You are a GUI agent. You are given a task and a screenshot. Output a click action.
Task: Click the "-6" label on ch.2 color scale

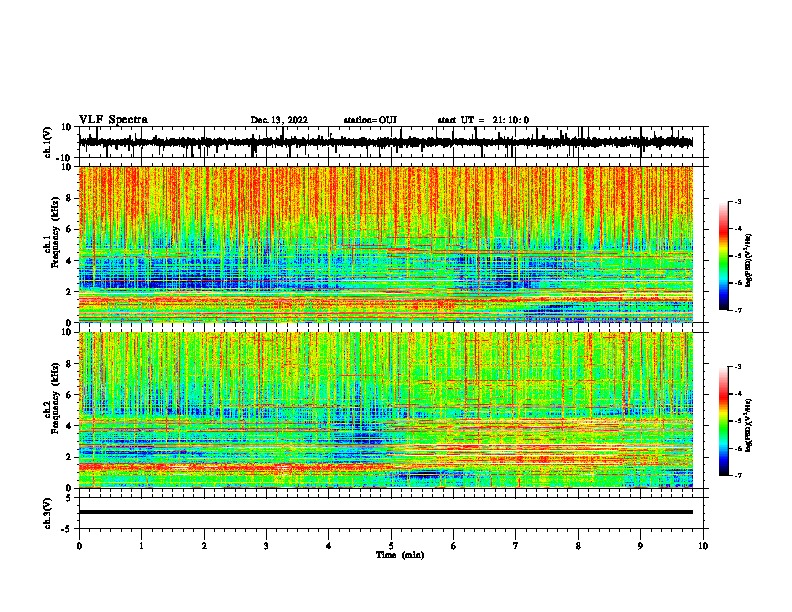coord(737,448)
